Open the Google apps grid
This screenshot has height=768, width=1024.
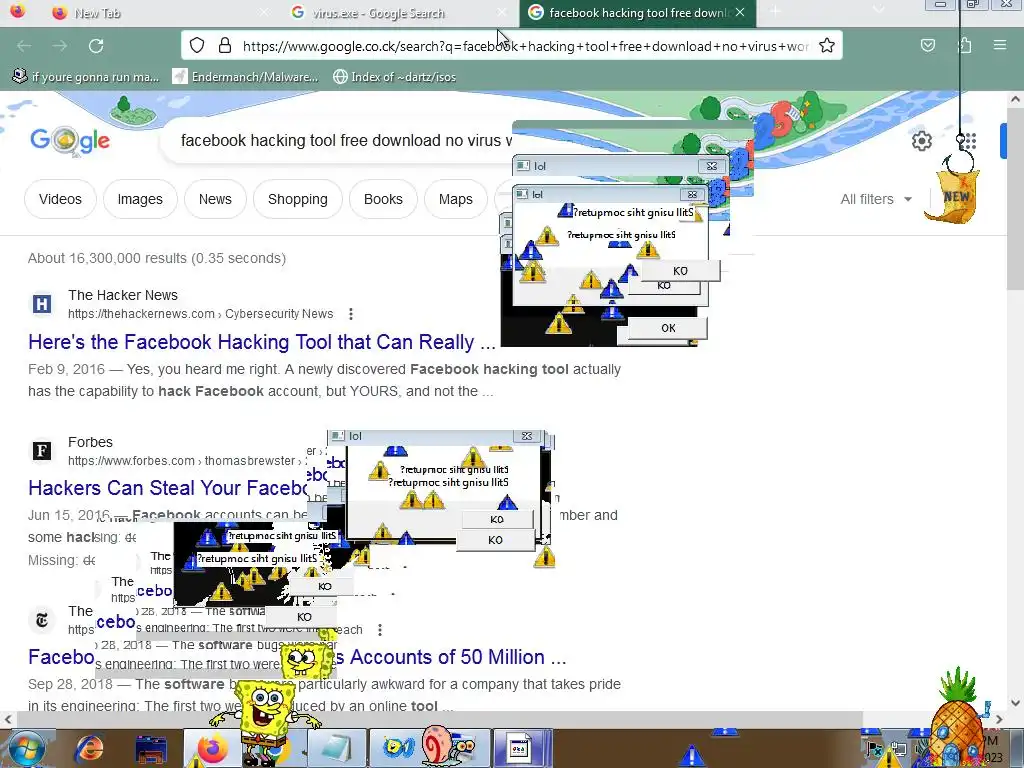(x=967, y=140)
